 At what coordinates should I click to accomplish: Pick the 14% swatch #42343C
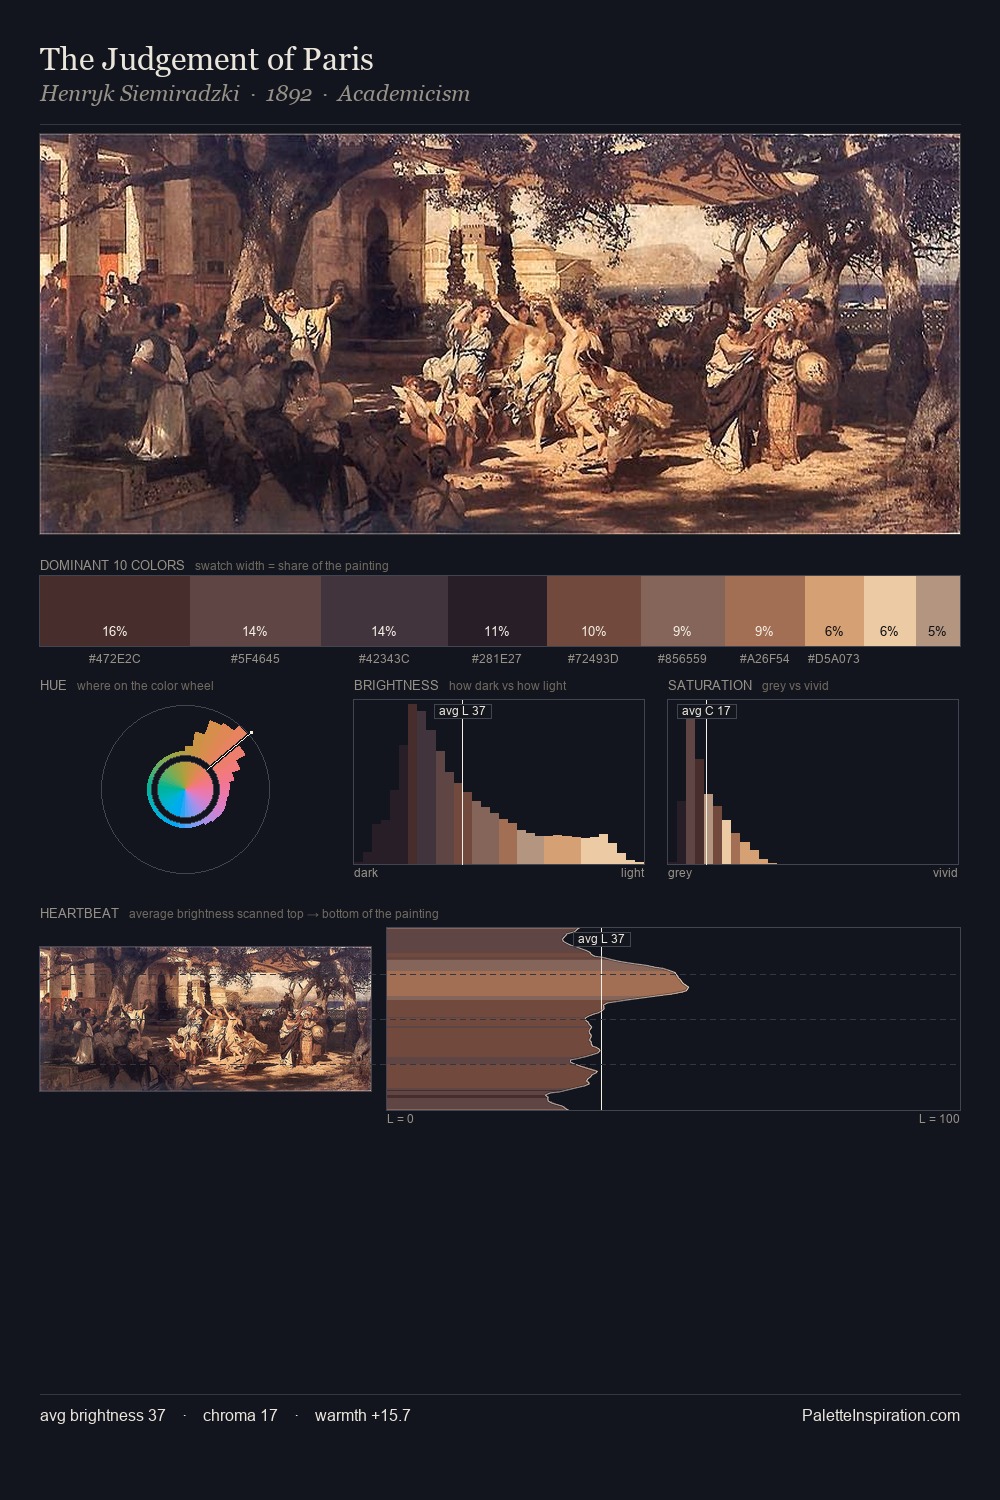point(384,611)
